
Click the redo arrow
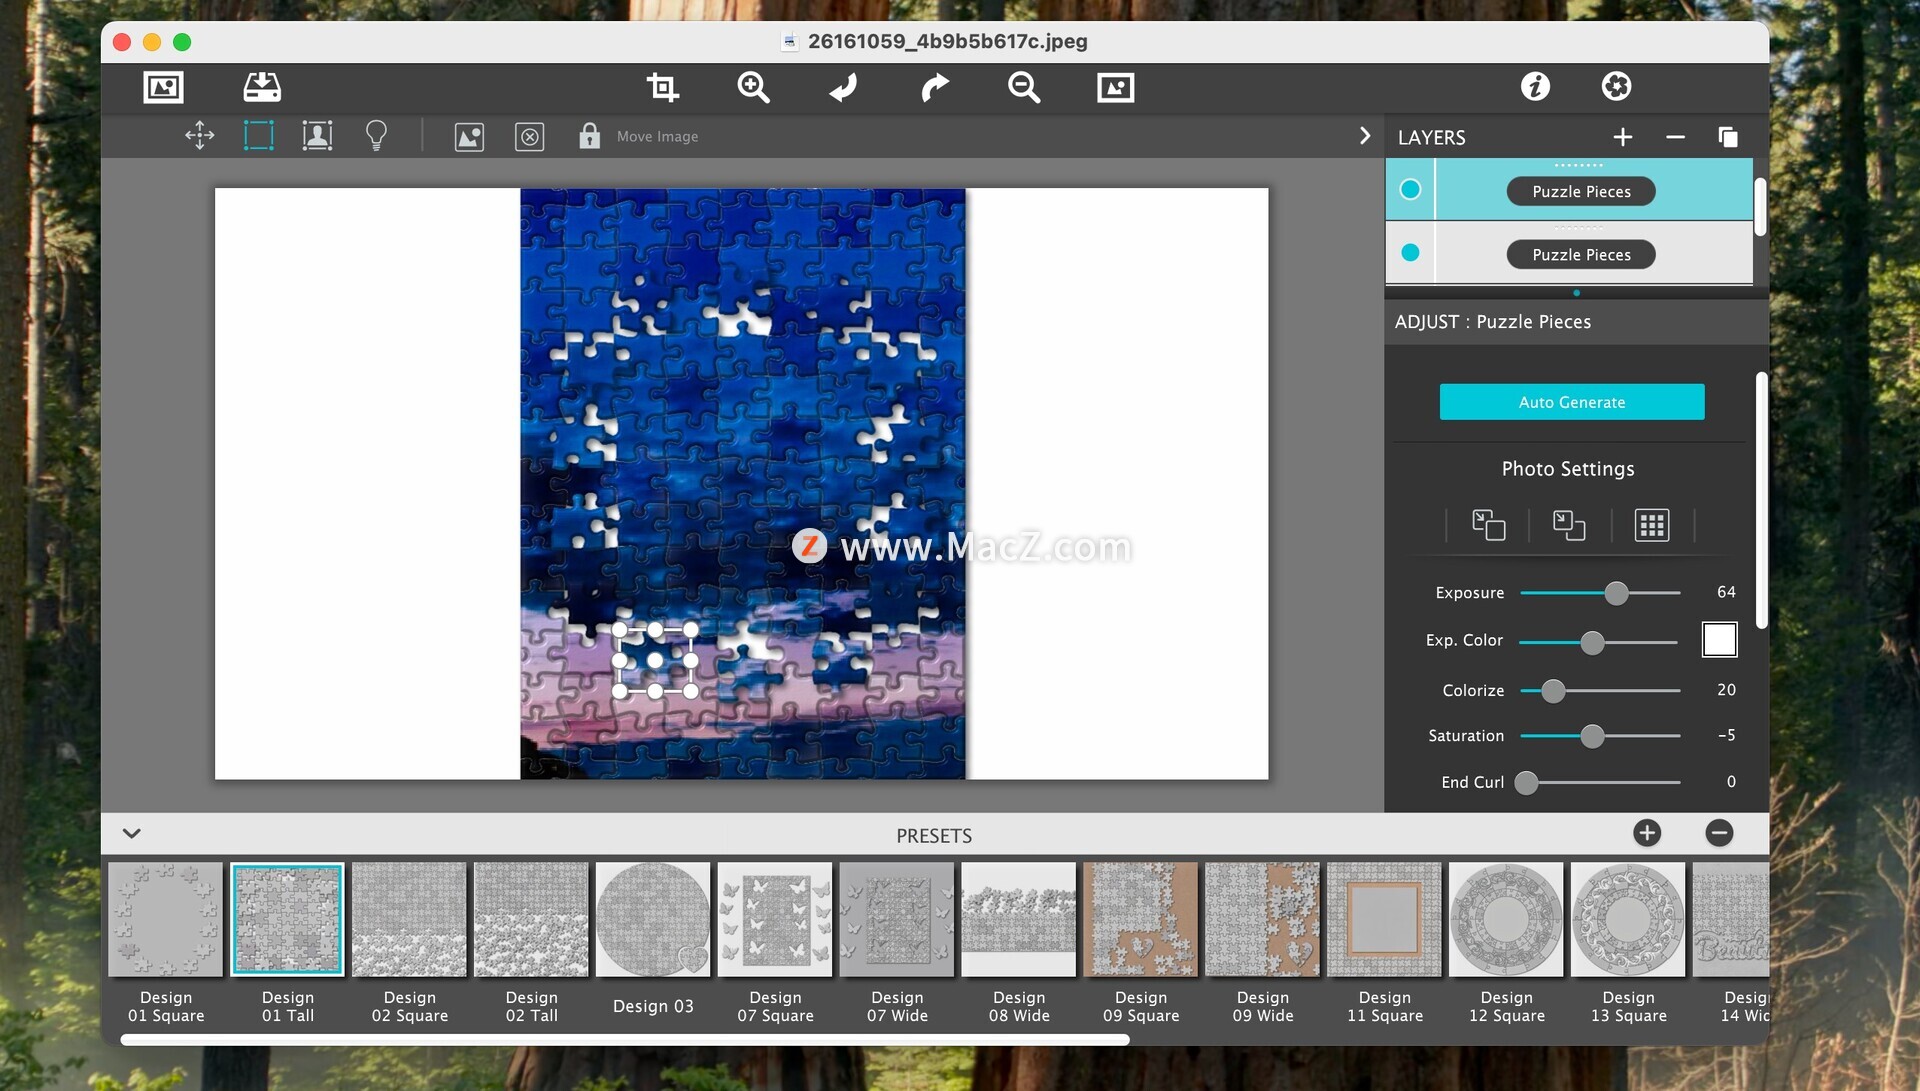[934, 87]
